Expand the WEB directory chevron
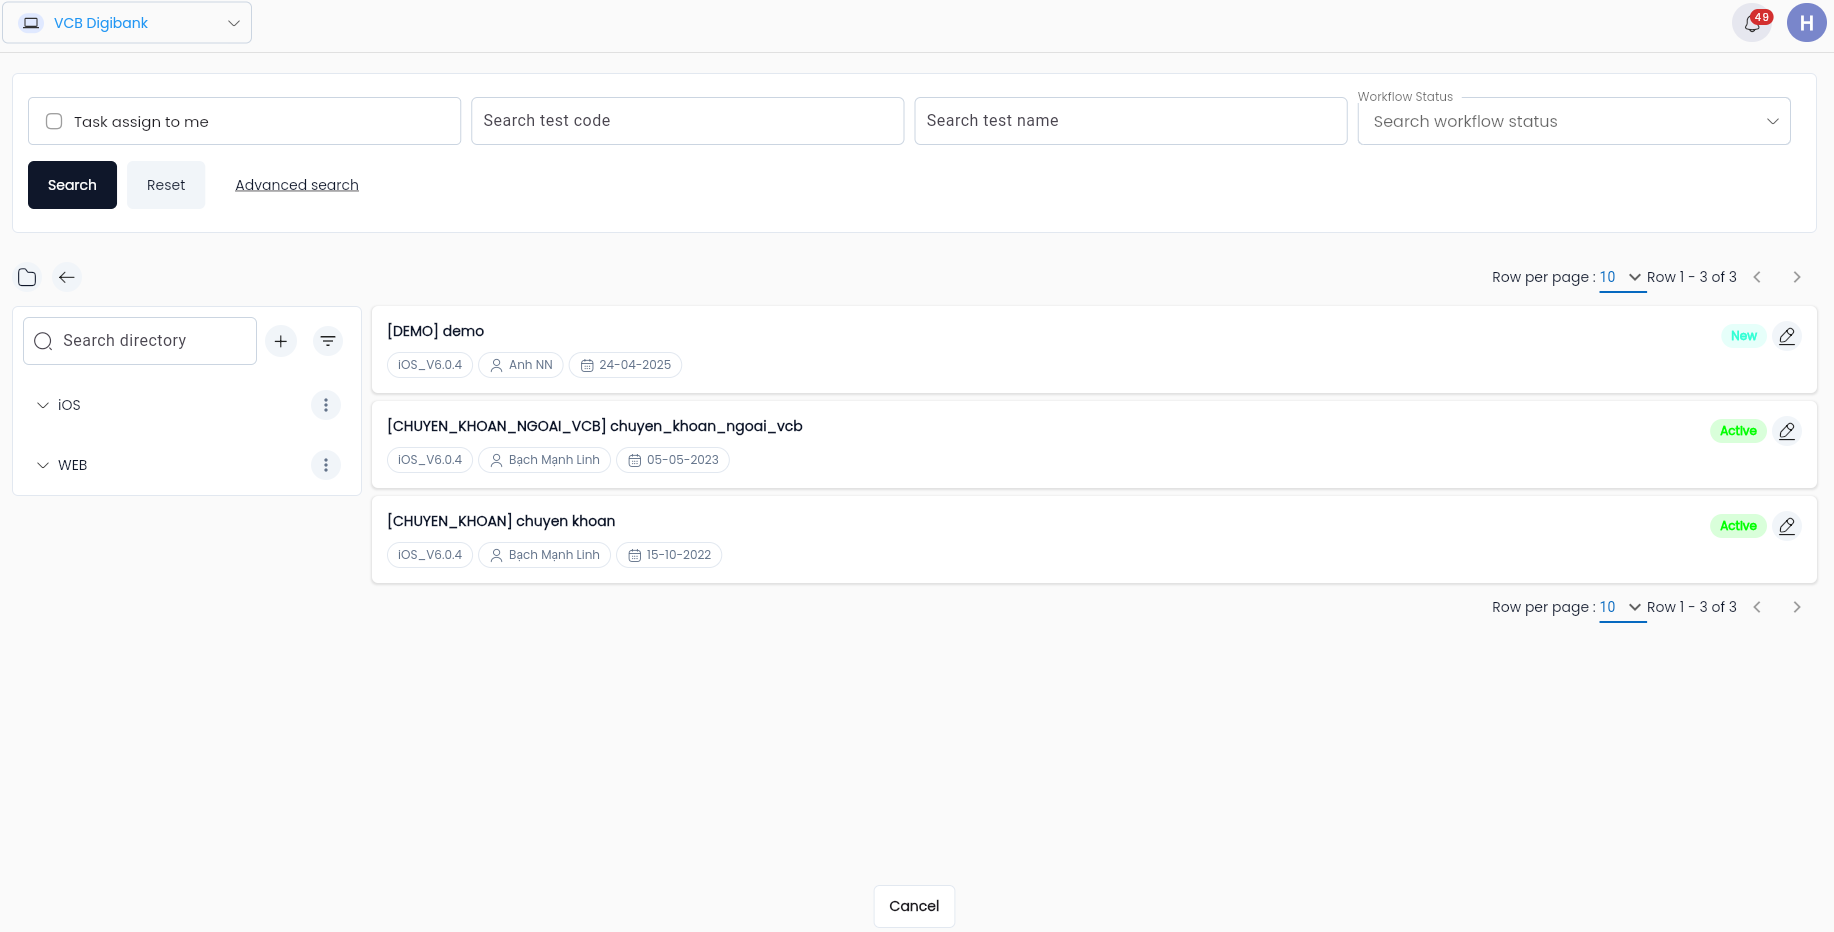Image resolution: width=1834 pixels, height=932 pixels. click(43, 465)
